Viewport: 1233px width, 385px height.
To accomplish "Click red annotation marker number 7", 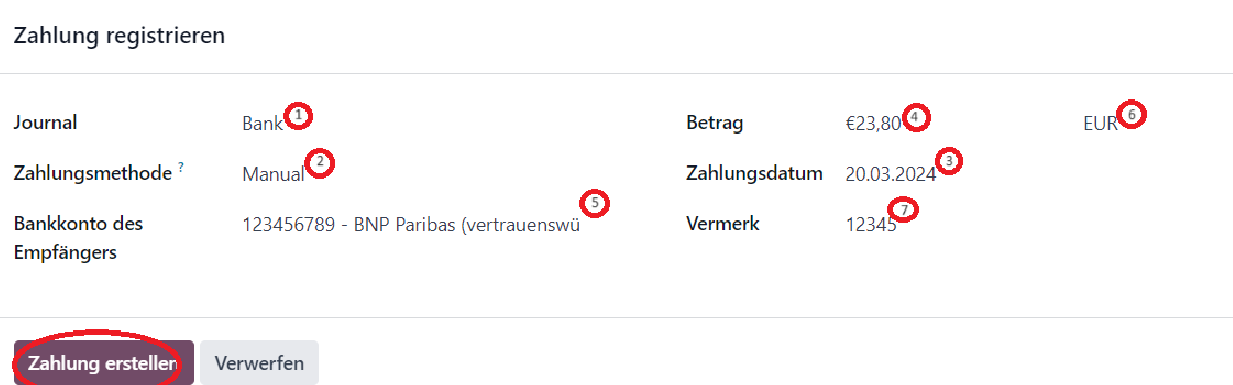I will pos(905,210).
